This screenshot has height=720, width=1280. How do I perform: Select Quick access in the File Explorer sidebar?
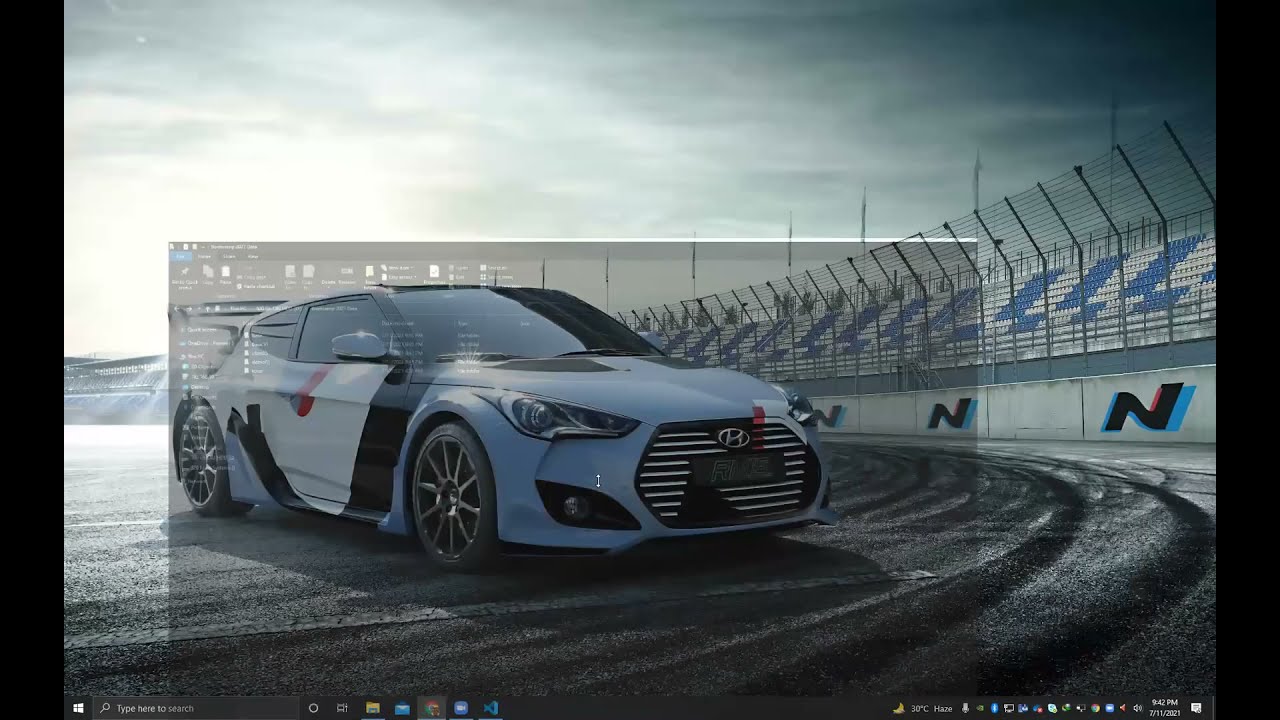coord(202,329)
